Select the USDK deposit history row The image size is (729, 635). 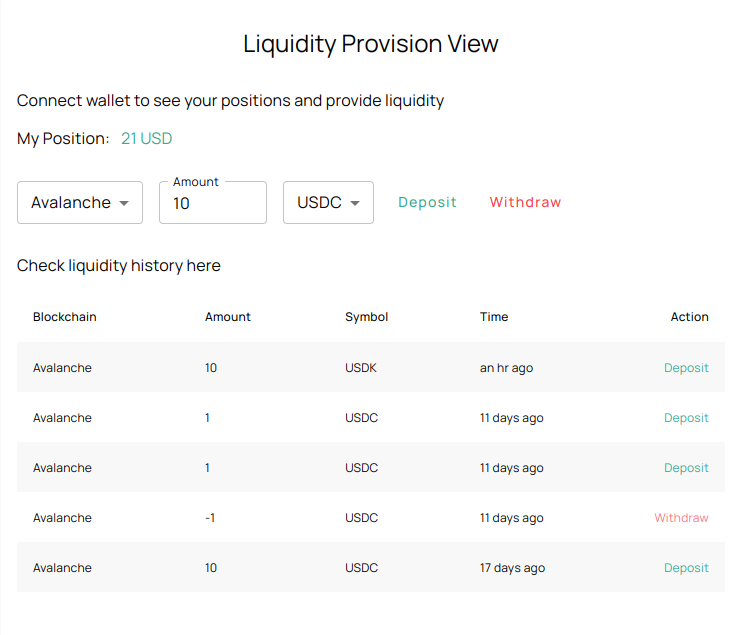coord(370,368)
